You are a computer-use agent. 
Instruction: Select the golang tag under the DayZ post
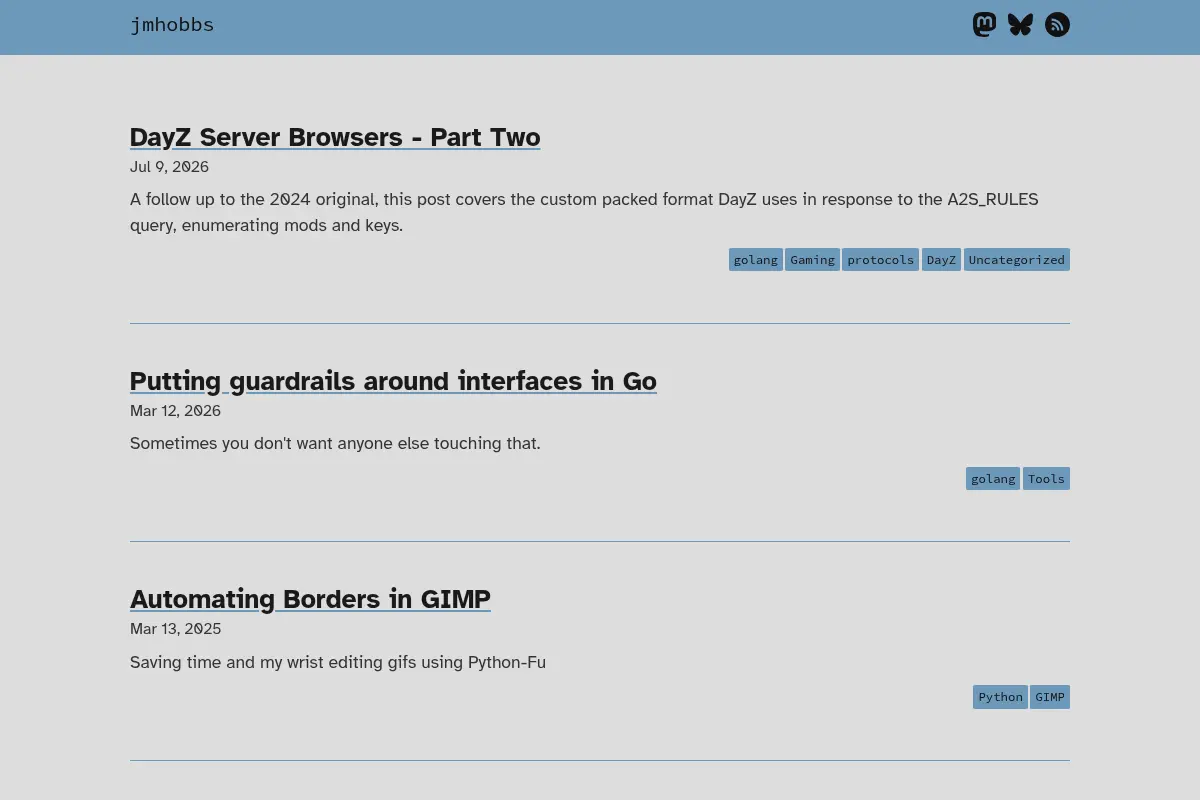pyautogui.click(x=756, y=260)
